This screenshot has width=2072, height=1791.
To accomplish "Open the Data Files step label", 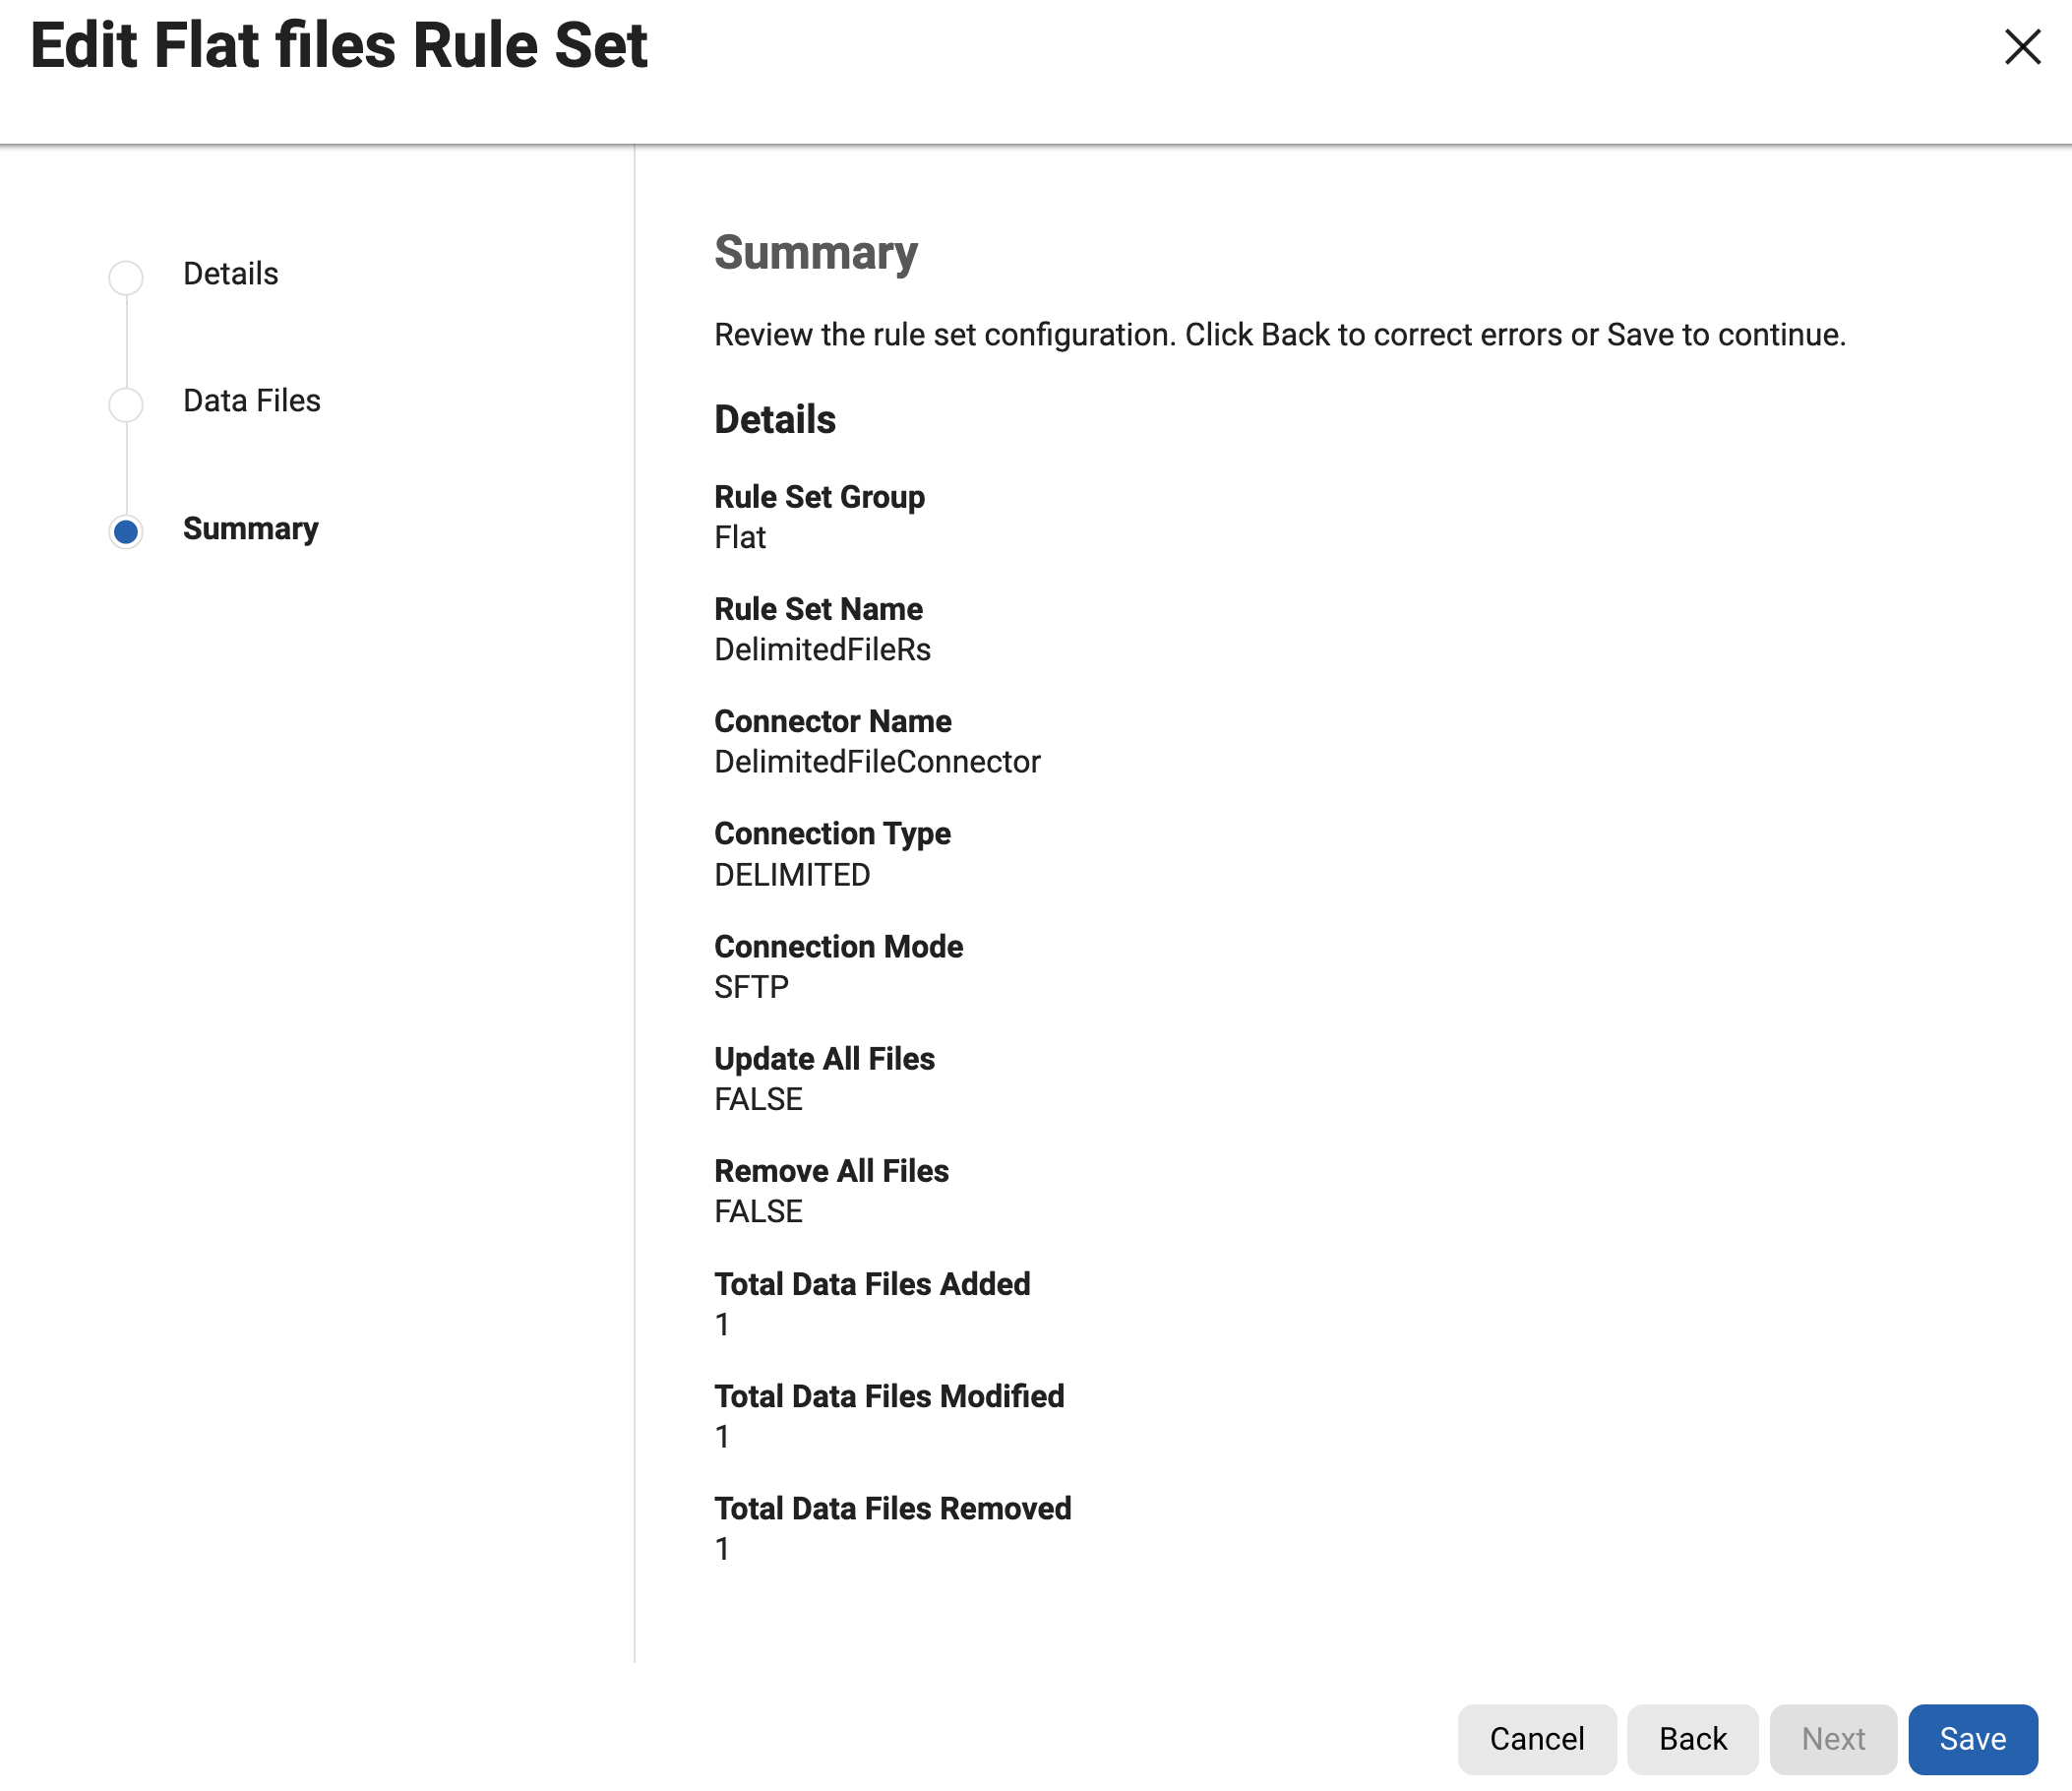I will tap(251, 401).
